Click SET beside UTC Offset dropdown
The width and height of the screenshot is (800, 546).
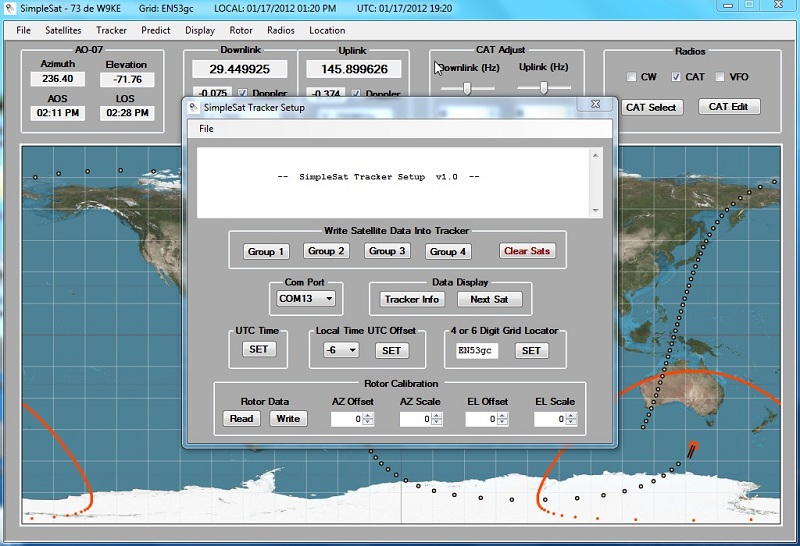coord(391,351)
